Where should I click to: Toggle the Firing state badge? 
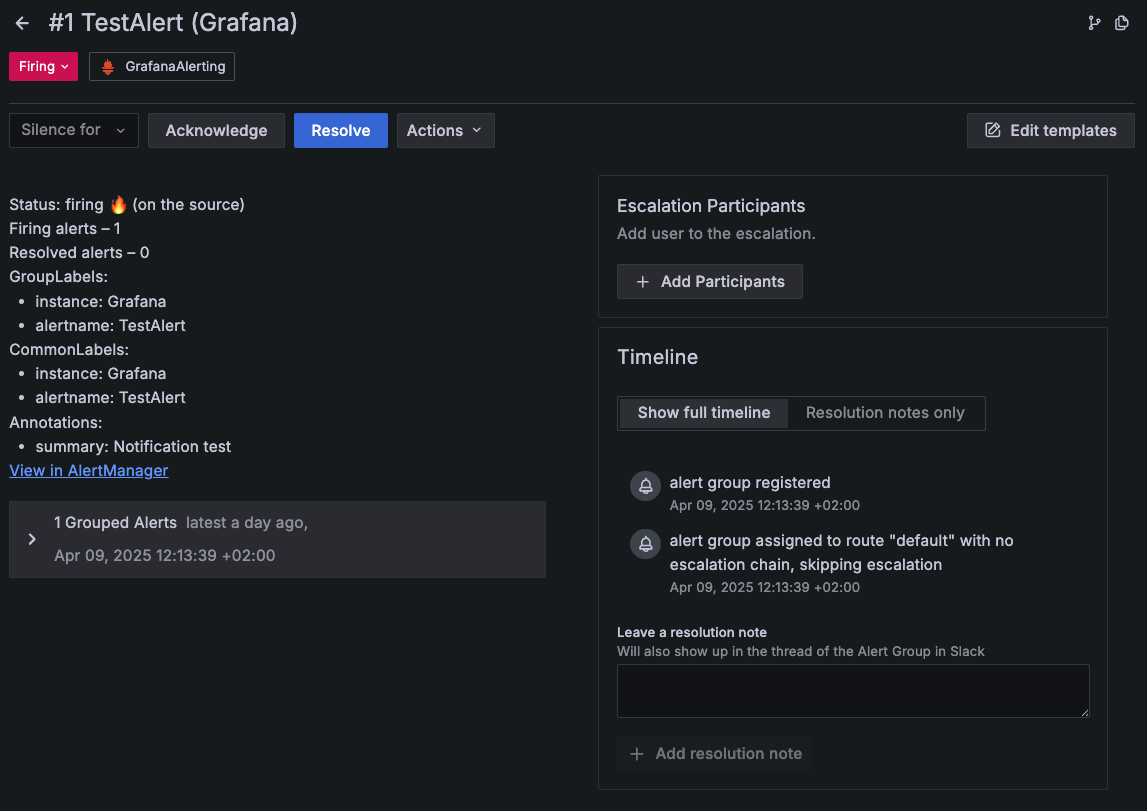[43, 66]
